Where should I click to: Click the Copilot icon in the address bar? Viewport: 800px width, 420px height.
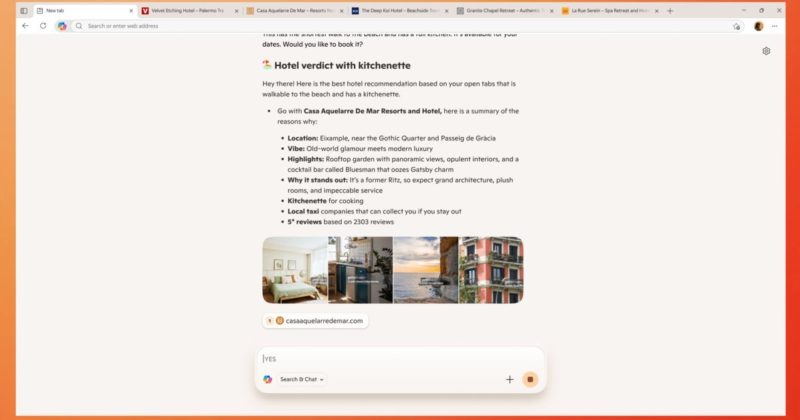62,25
